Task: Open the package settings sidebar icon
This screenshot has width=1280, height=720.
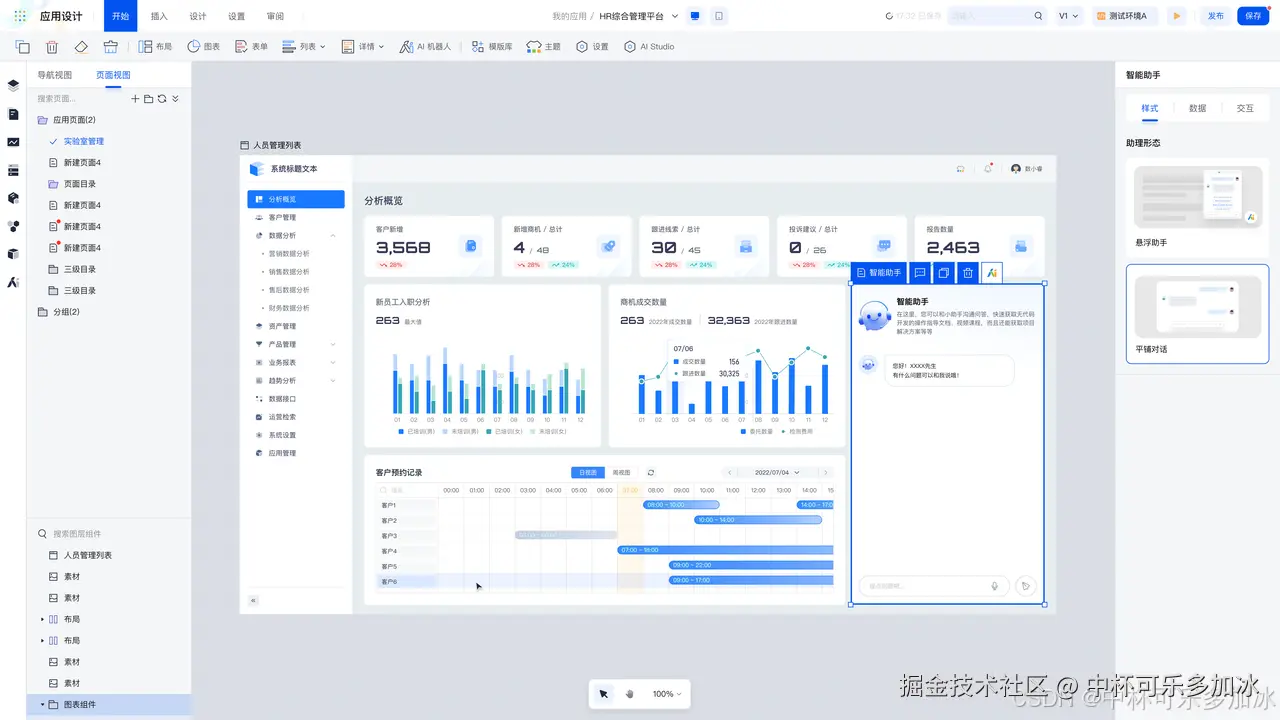Action: pyautogui.click(x=13, y=198)
